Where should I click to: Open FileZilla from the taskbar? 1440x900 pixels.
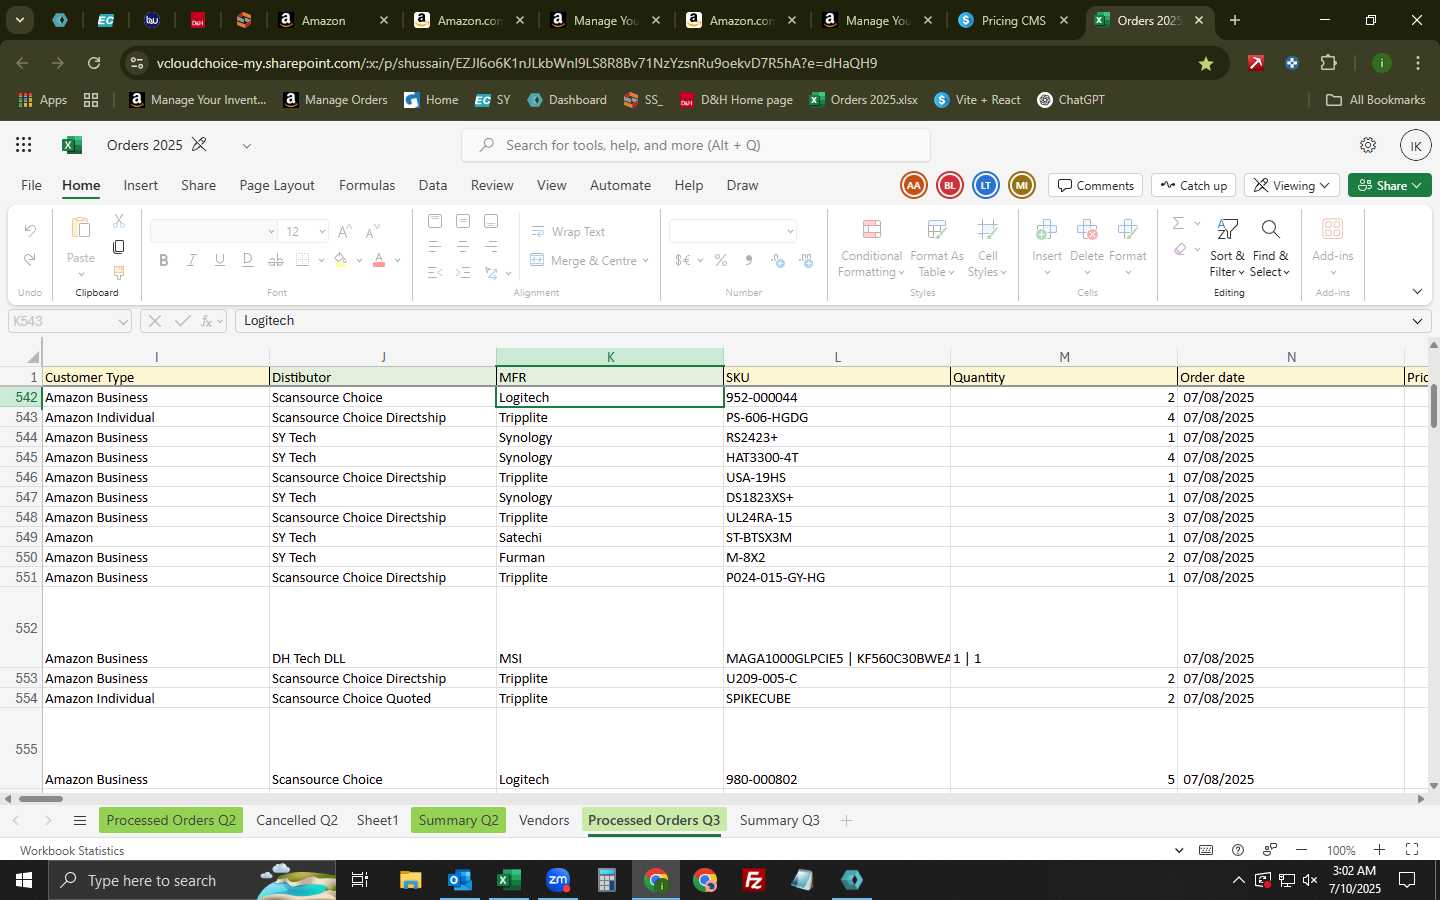point(754,880)
